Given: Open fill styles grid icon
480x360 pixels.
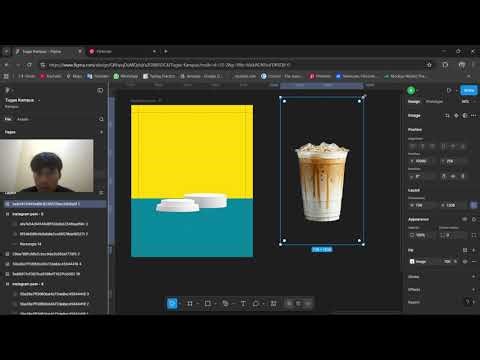Looking at the screenshot, I should click(465, 250).
